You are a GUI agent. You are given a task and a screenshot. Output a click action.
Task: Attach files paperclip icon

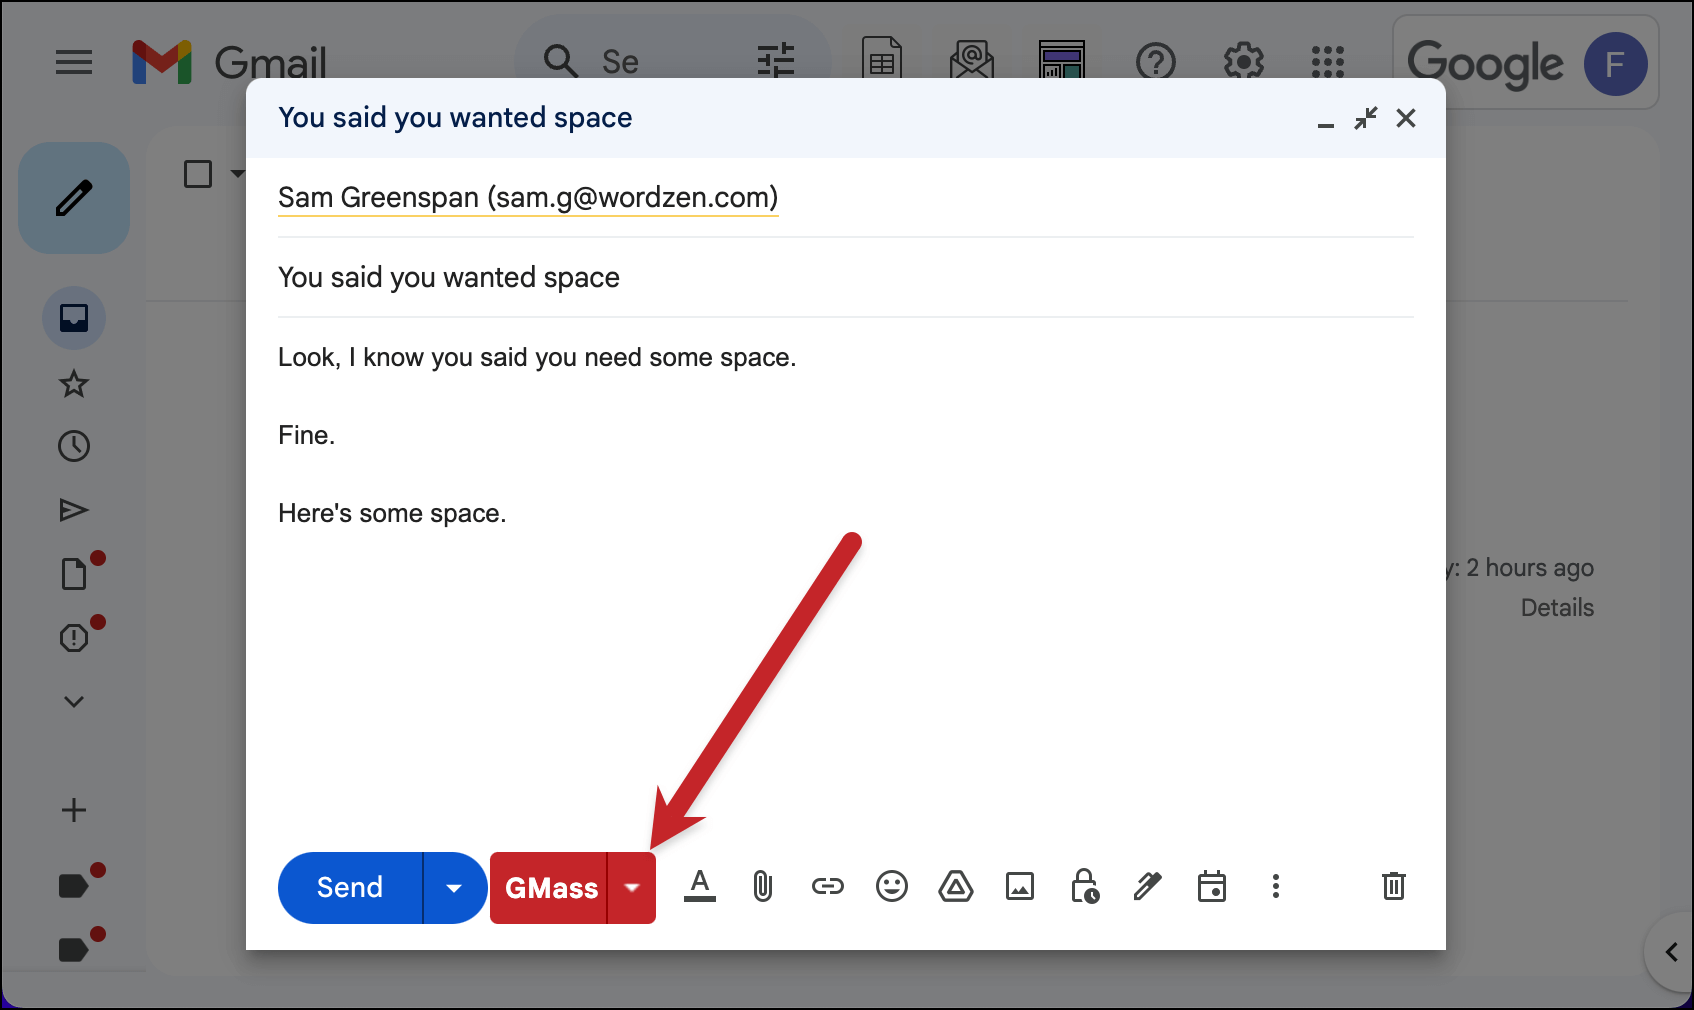pyautogui.click(x=762, y=886)
